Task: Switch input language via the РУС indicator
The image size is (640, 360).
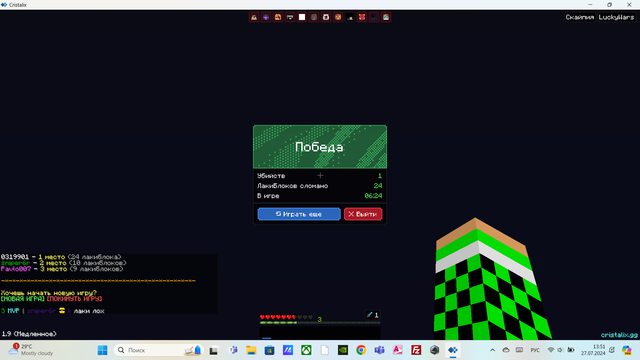Action: pyautogui.click(x=535, y=350)
